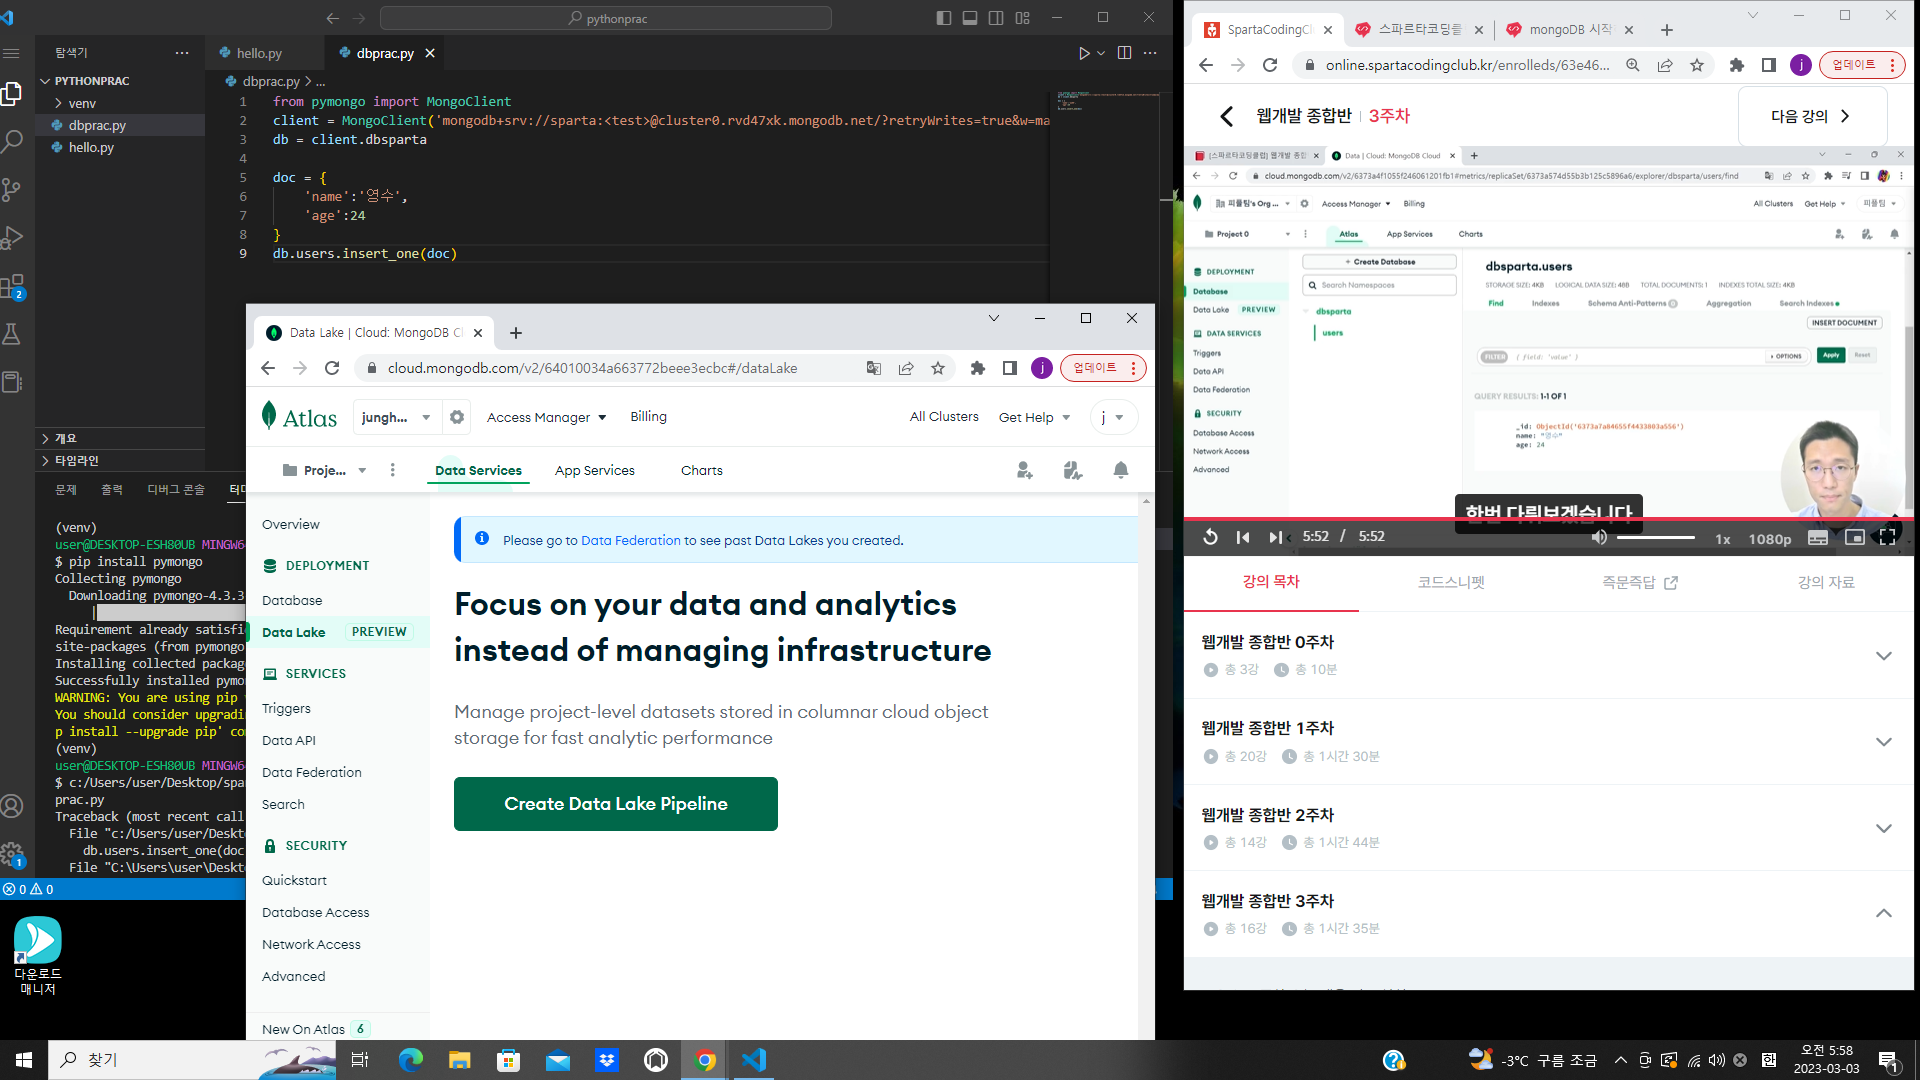
Task: Expand the 타임라인 section in VS Code
Action: tap(76, 461)
